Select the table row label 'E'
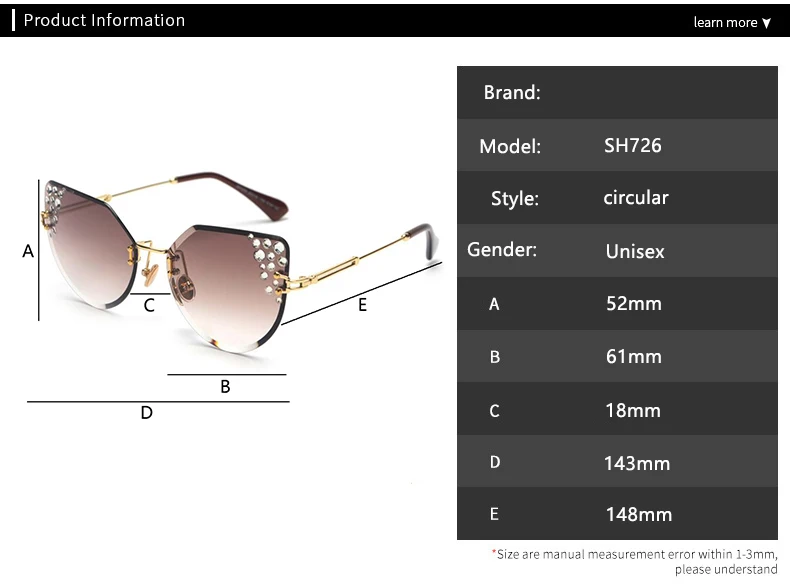Screen dimensions: 790x586 494,514
